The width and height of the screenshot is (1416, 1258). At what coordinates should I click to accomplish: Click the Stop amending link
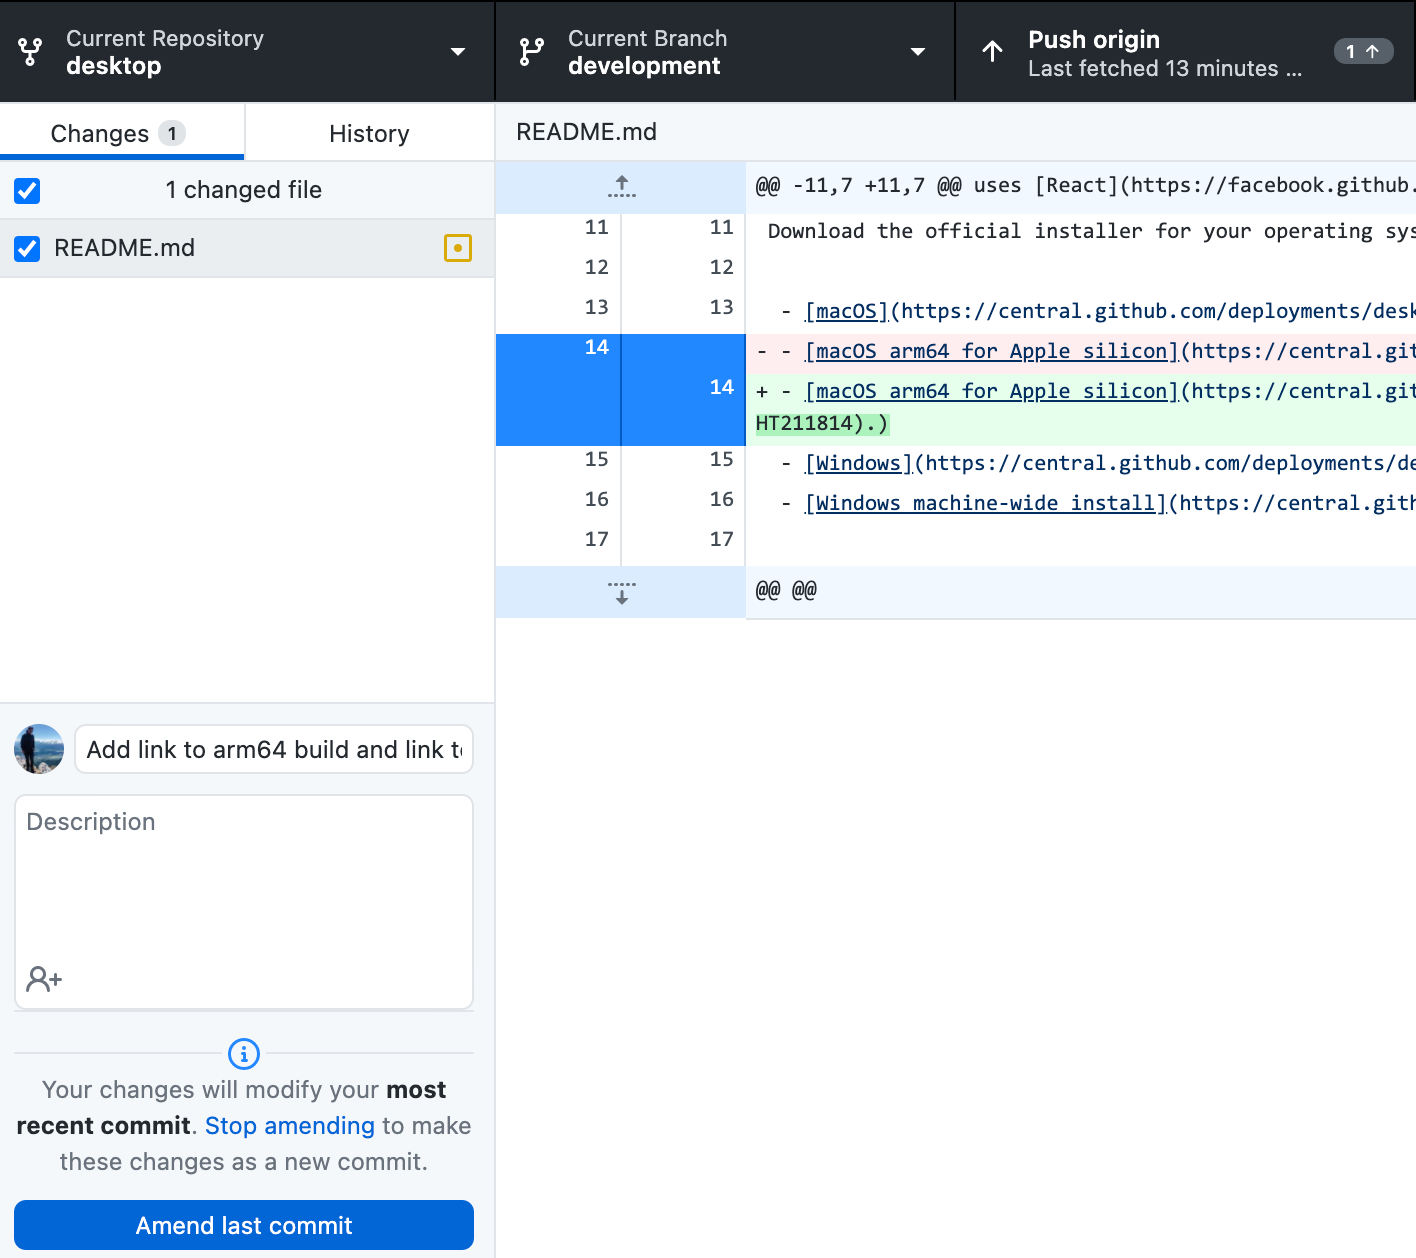(x=290, y=1125)
